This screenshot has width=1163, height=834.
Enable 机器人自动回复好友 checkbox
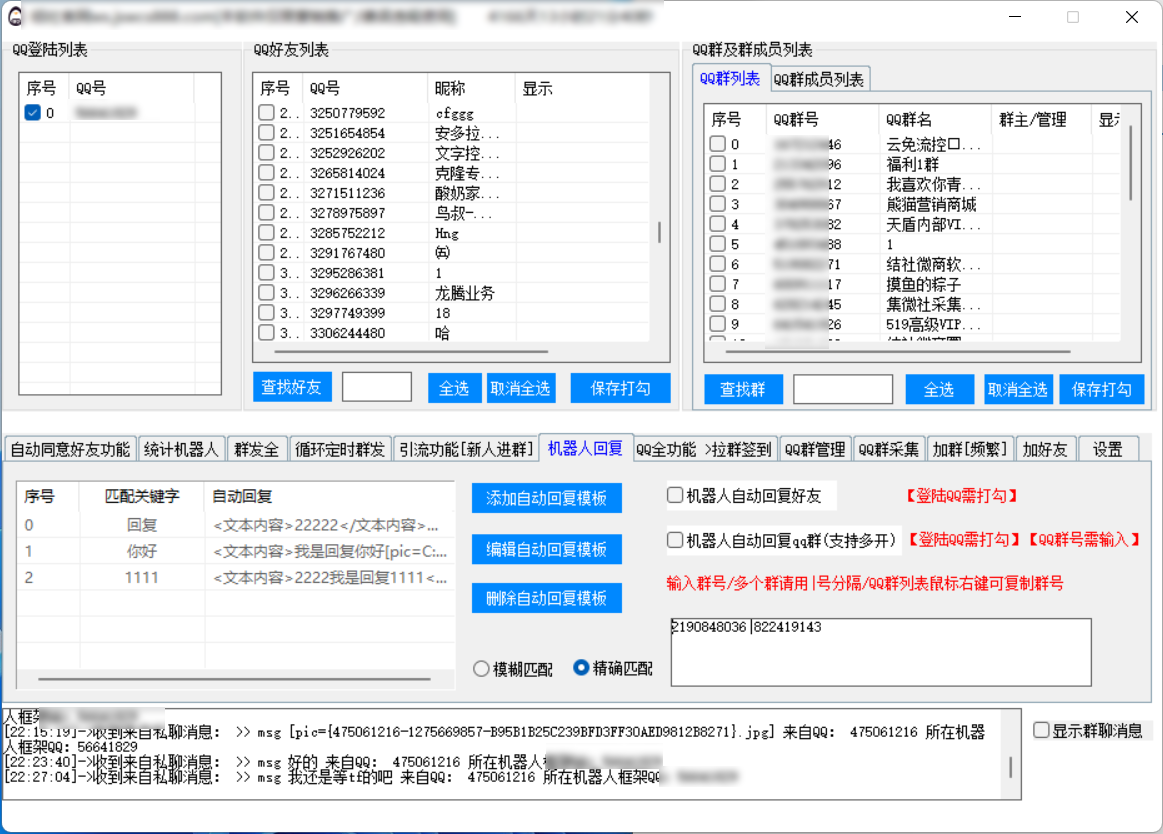coord(676,495)
